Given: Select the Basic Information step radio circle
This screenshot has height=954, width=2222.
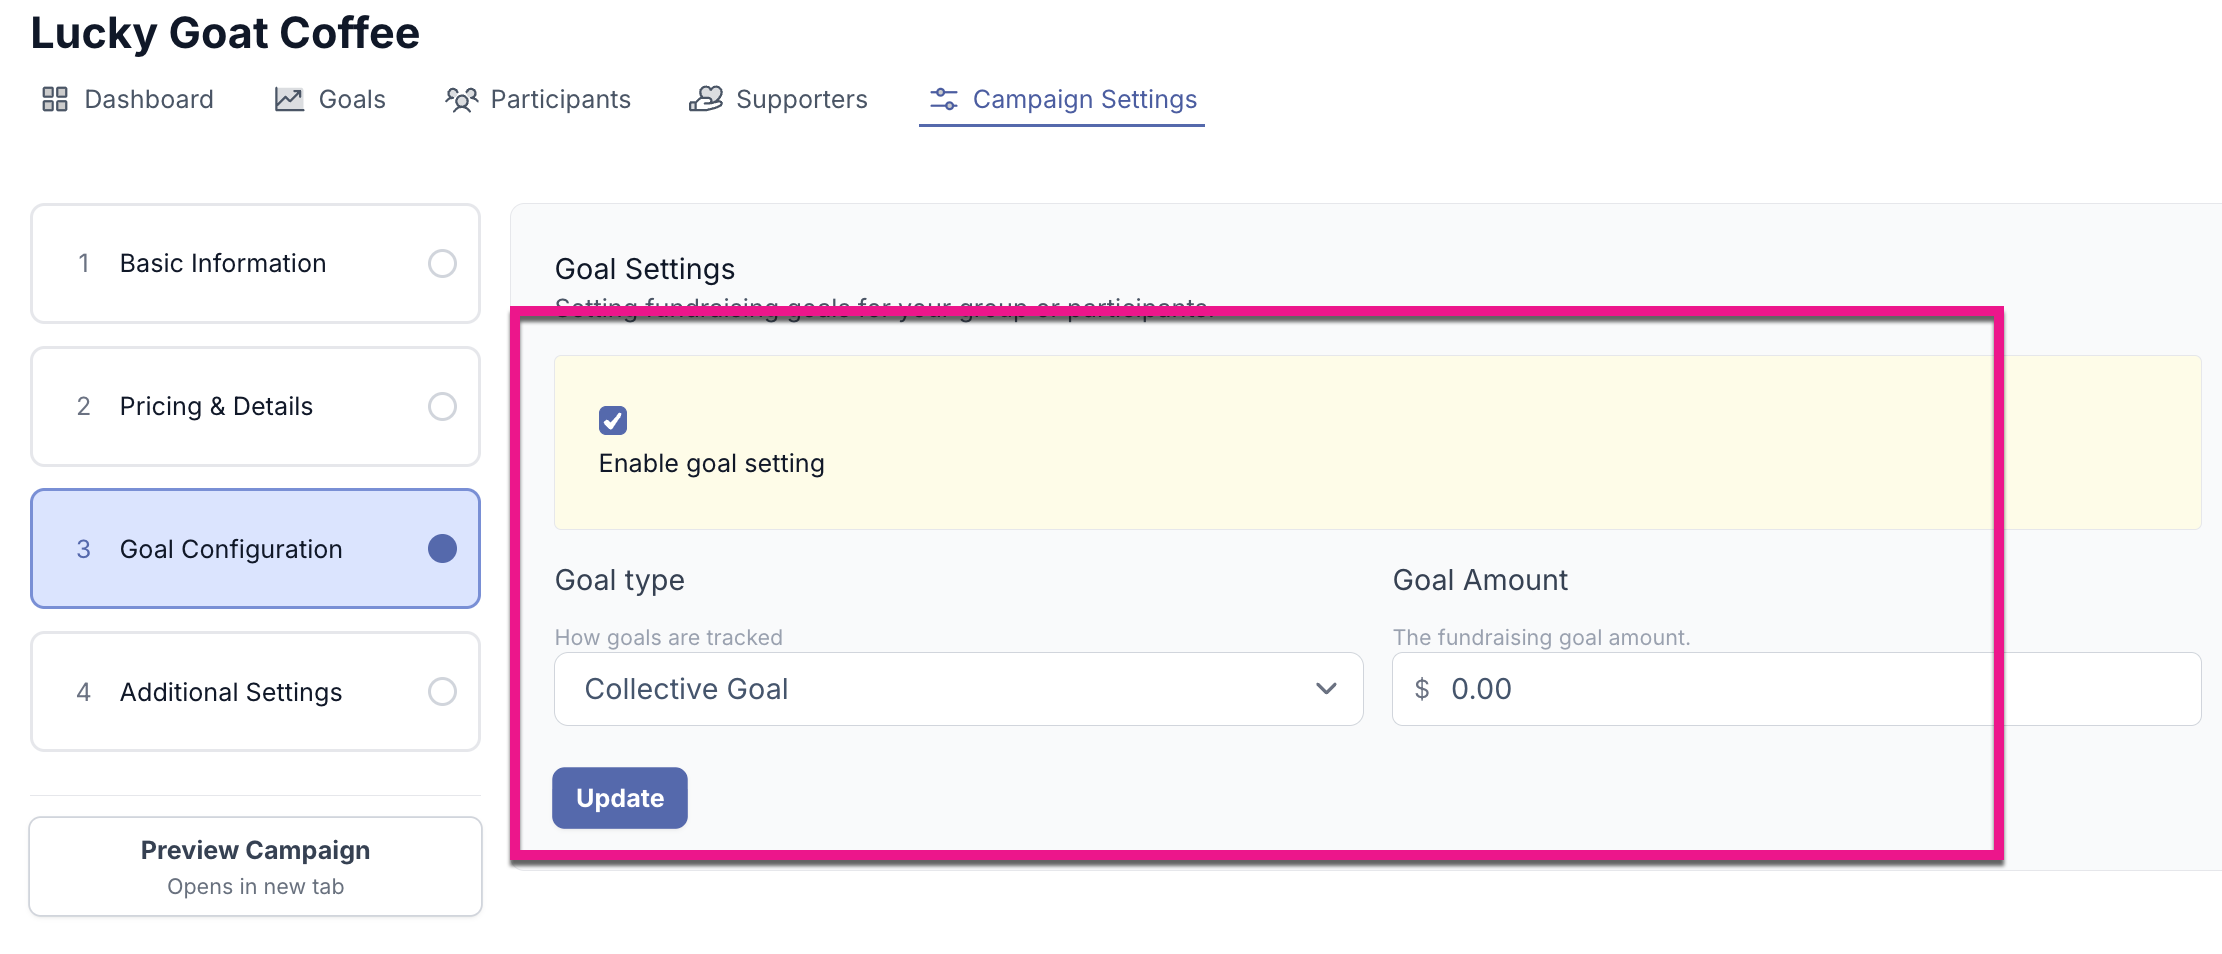Looking at the screenshot, I should [442, 263].
